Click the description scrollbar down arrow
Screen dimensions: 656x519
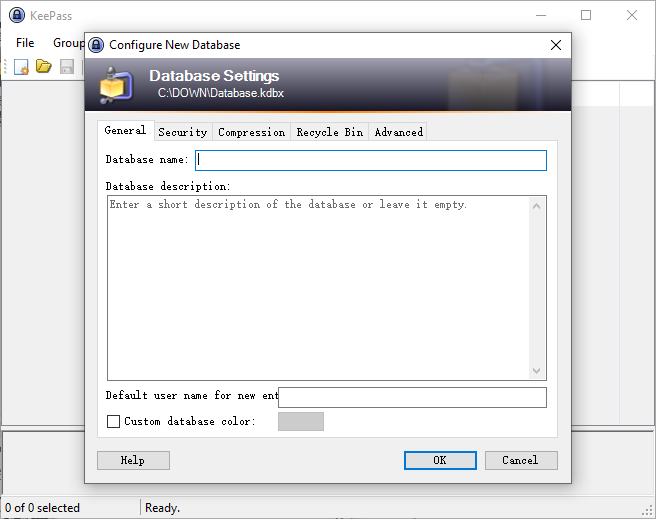537,371
